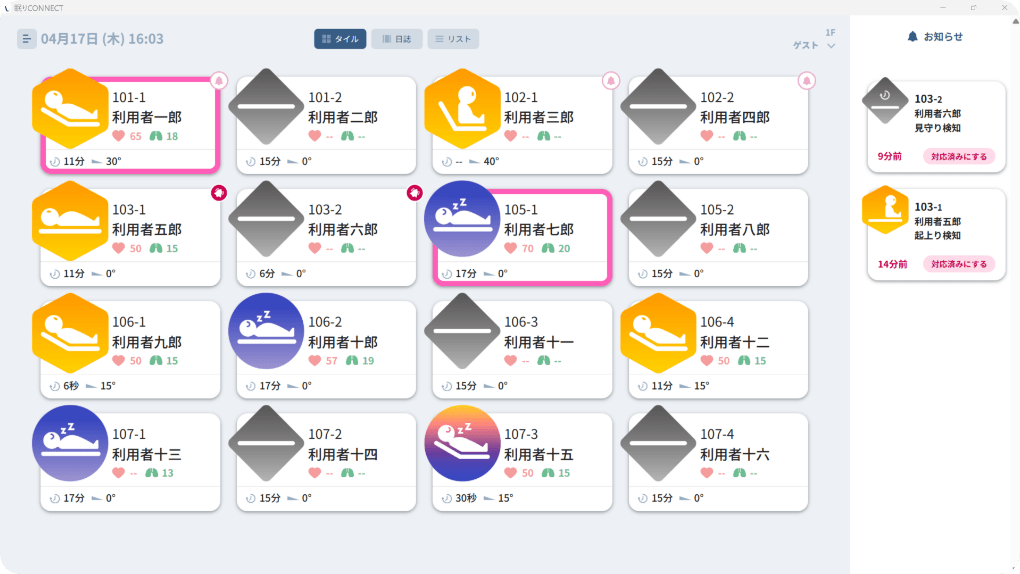Select the name 利用者四郎

[735, 117]
